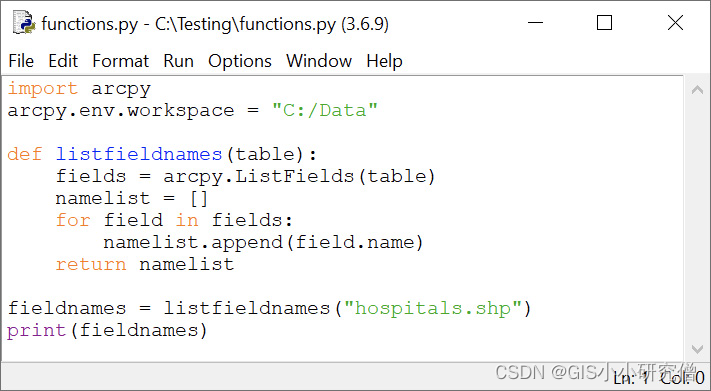Open the Options menu
Viewport: 711px width, 391px height.
pos(240,61)
